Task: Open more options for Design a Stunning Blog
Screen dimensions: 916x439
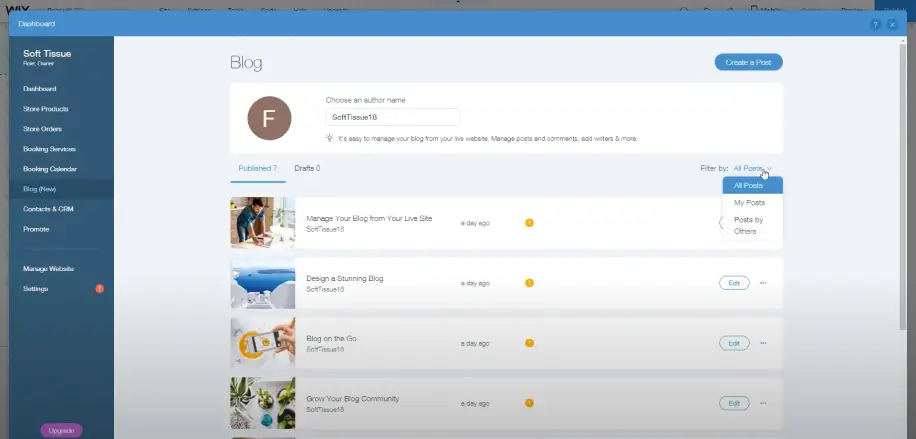Action: click(x=763, y=283)
